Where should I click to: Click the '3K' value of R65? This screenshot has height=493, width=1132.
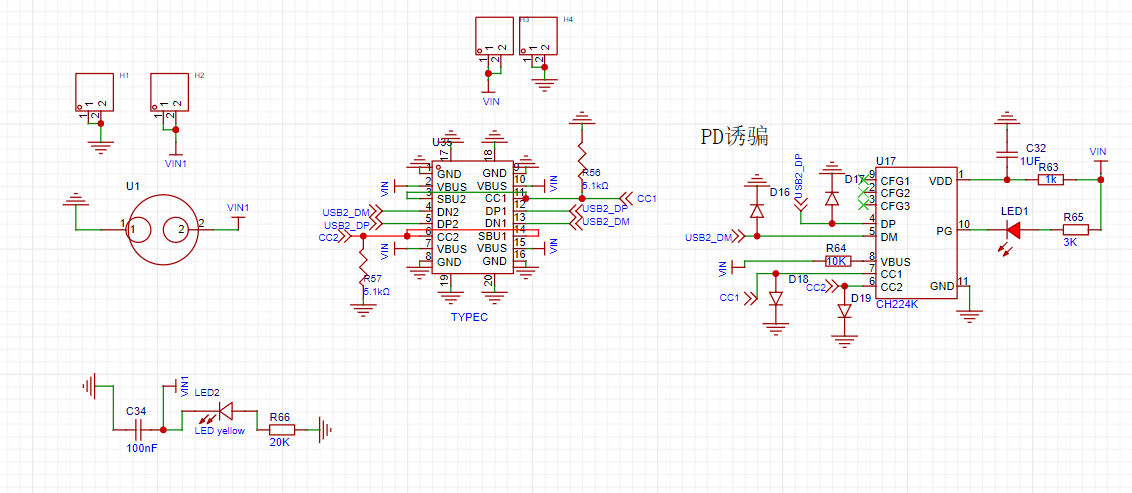[x=1070, y=243]
